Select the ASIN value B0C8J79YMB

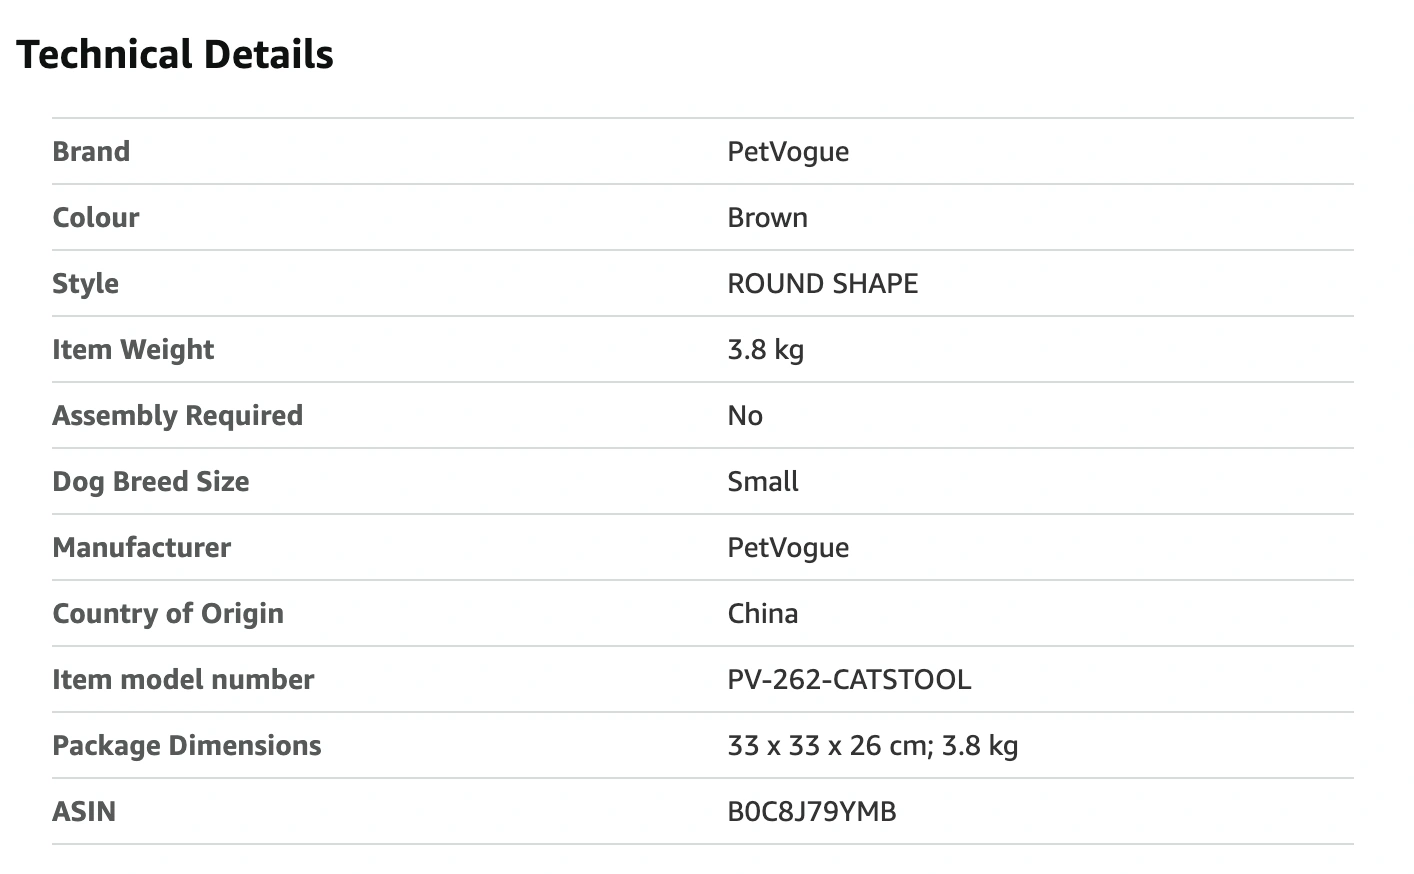point(812,812)
